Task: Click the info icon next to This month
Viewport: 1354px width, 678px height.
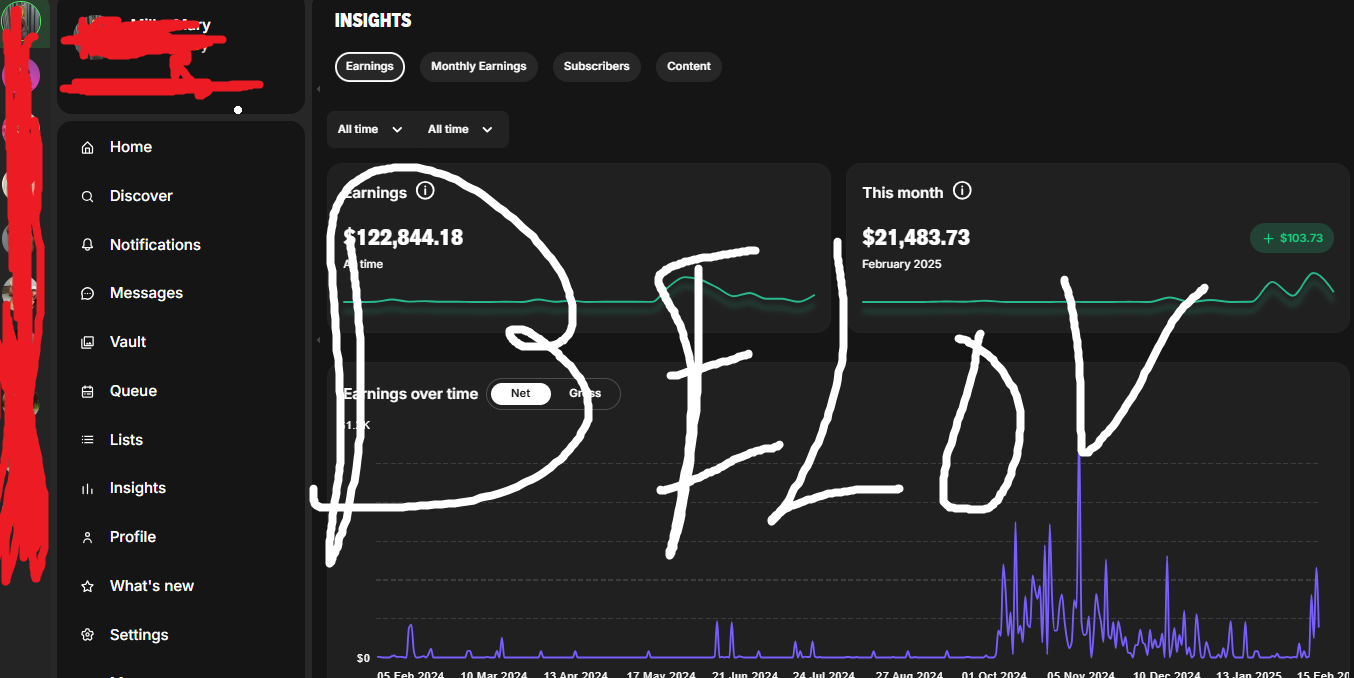Action: 962,191
